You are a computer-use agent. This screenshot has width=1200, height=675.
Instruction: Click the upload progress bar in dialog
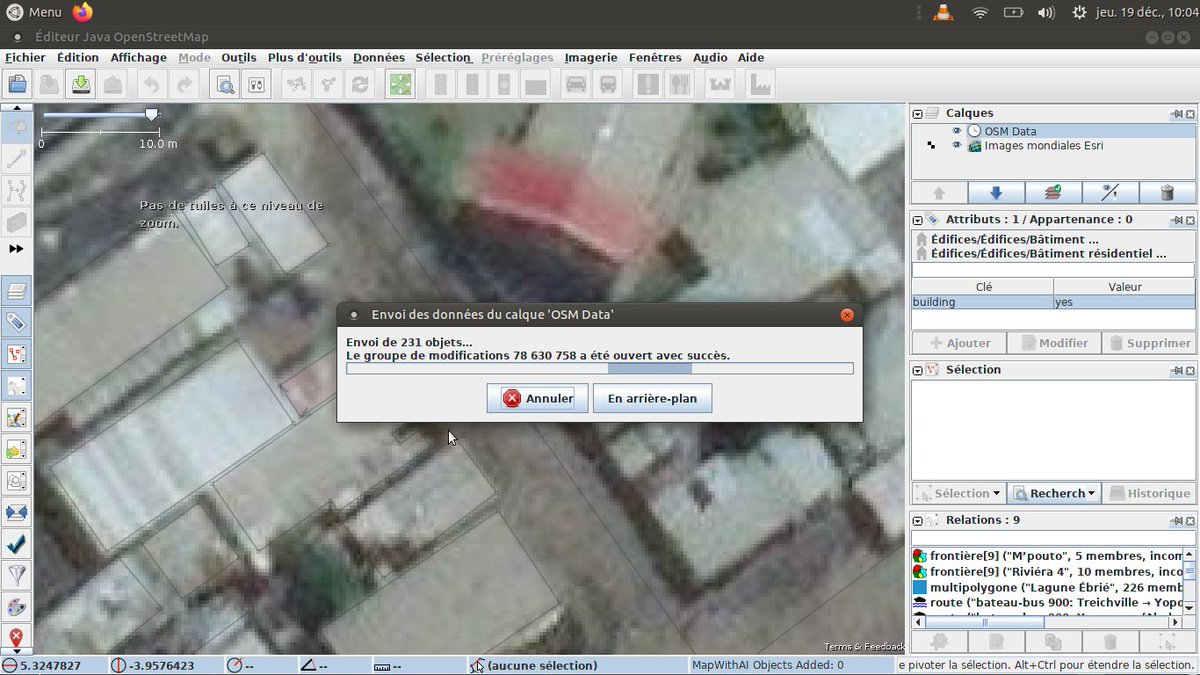(x=600, y=369)
